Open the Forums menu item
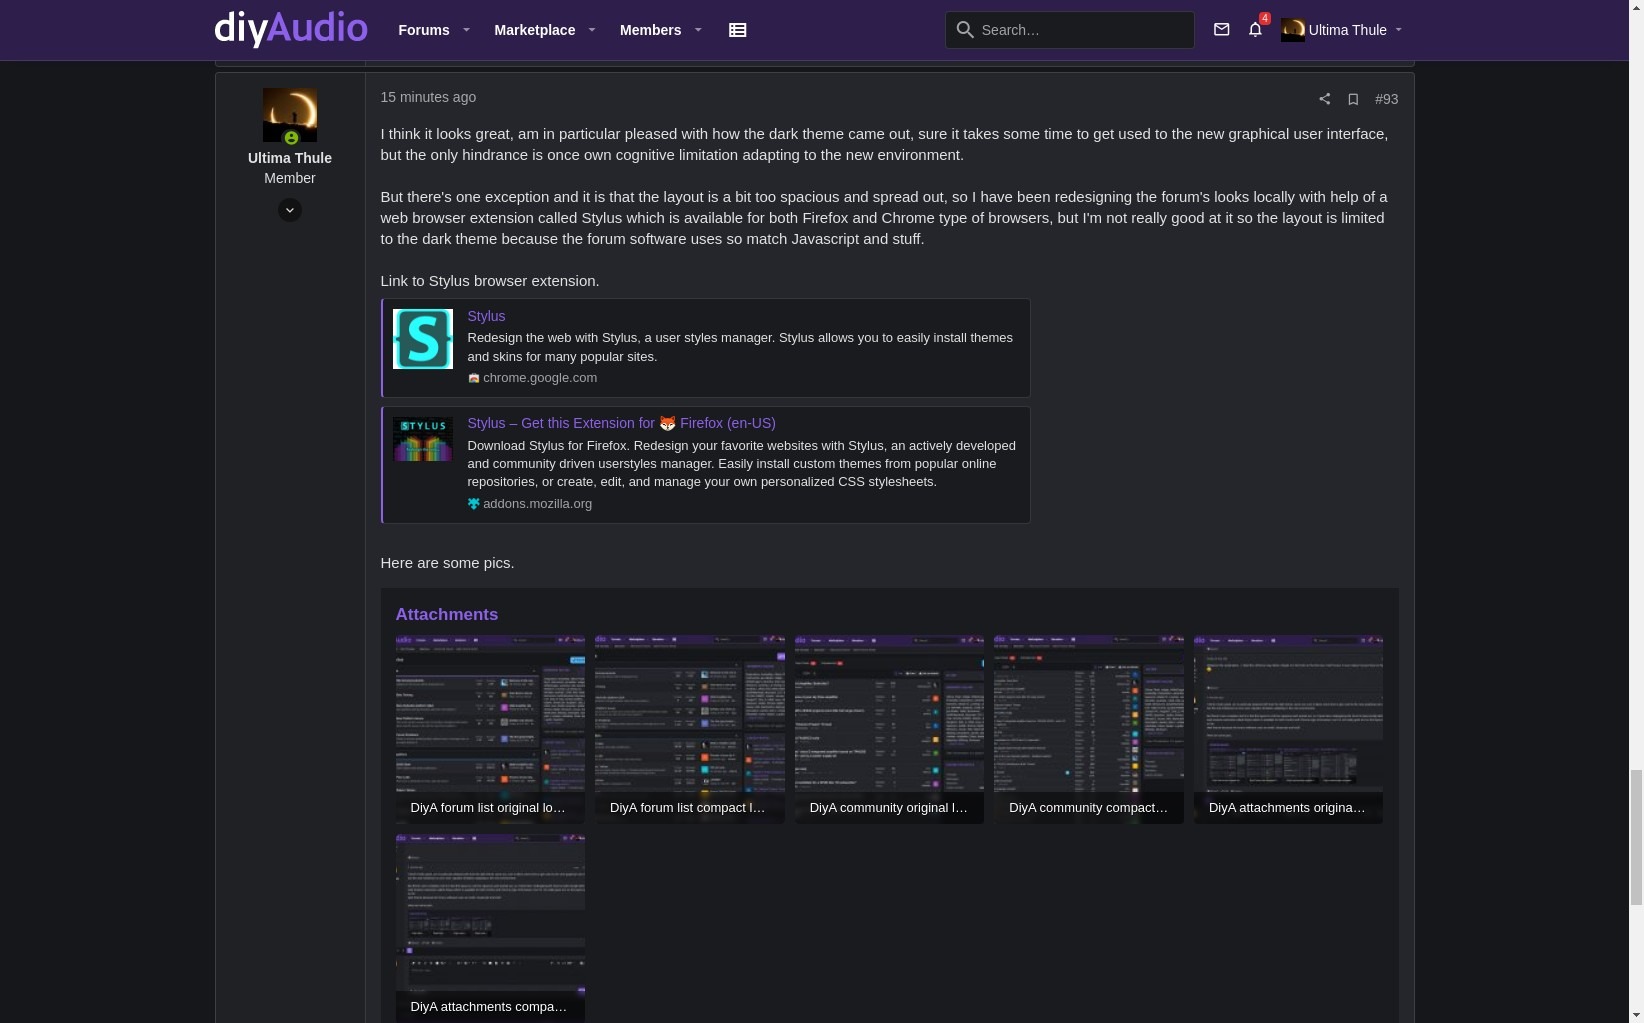The image size is (1644, 1023). click(x=424, y=30)
